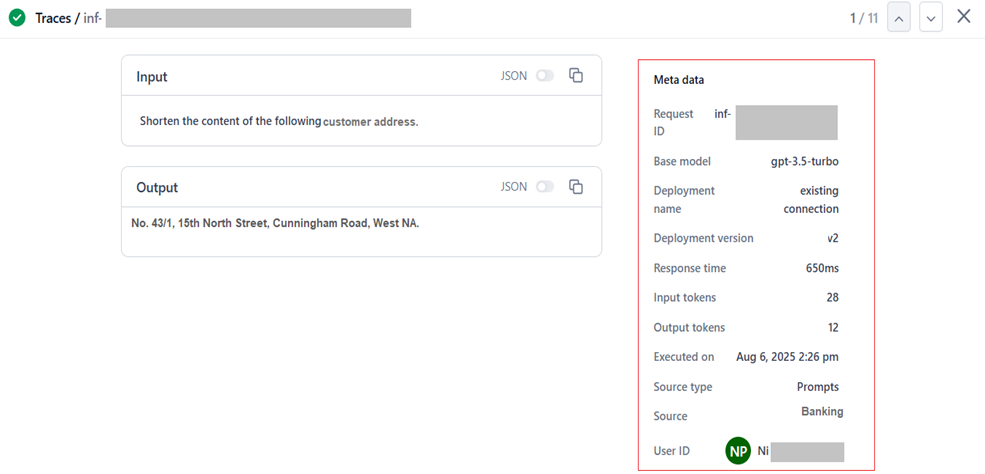Click the Meta data heading
Screen dimensions: 985x474
tap(680, 80)
